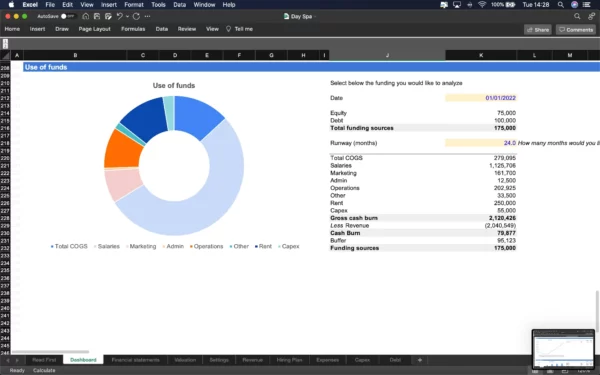Select the Date input cell 01/01/2022

[481, 98]
